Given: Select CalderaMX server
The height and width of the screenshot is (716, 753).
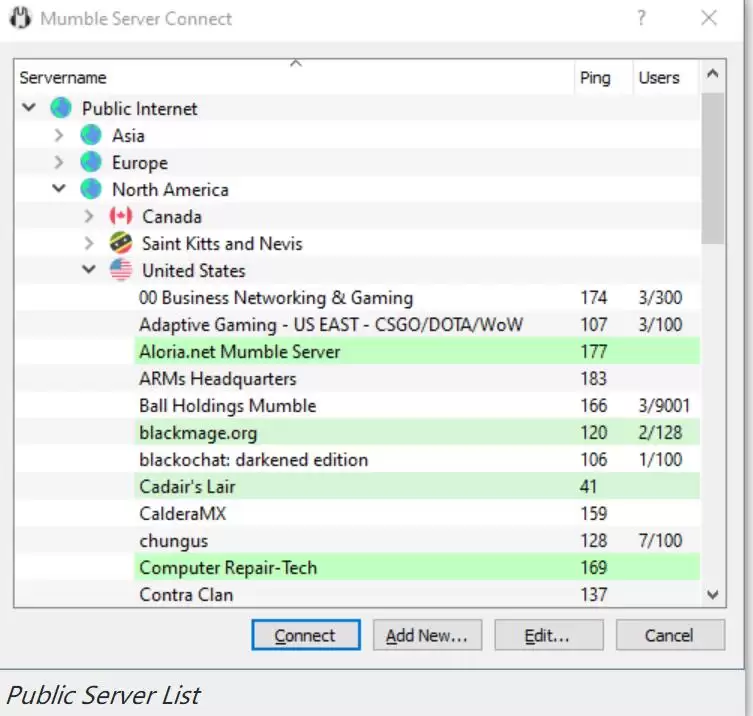Looking at the screenshot, I should 417,513.
